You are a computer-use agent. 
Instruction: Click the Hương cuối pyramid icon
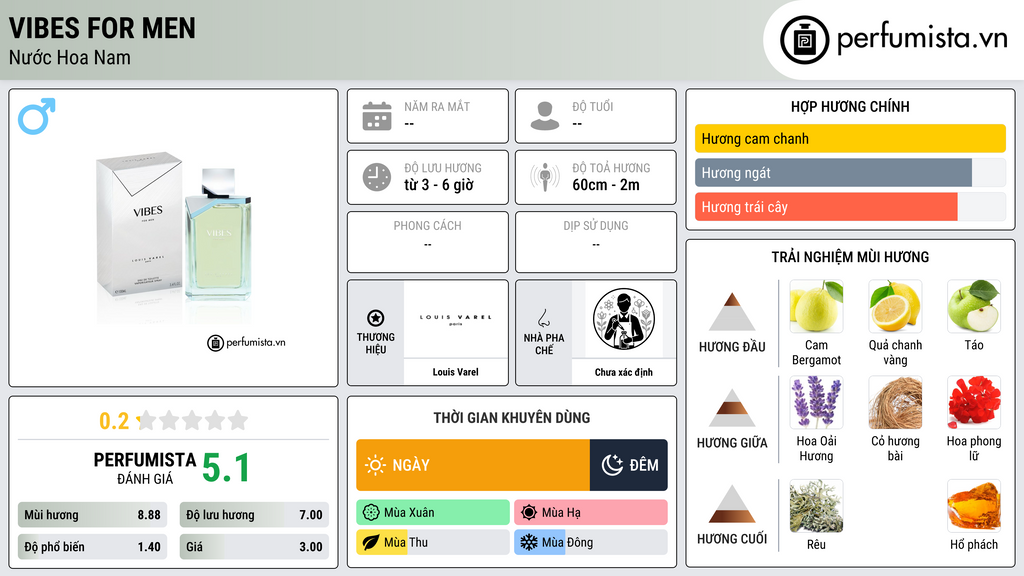point(732,504)
